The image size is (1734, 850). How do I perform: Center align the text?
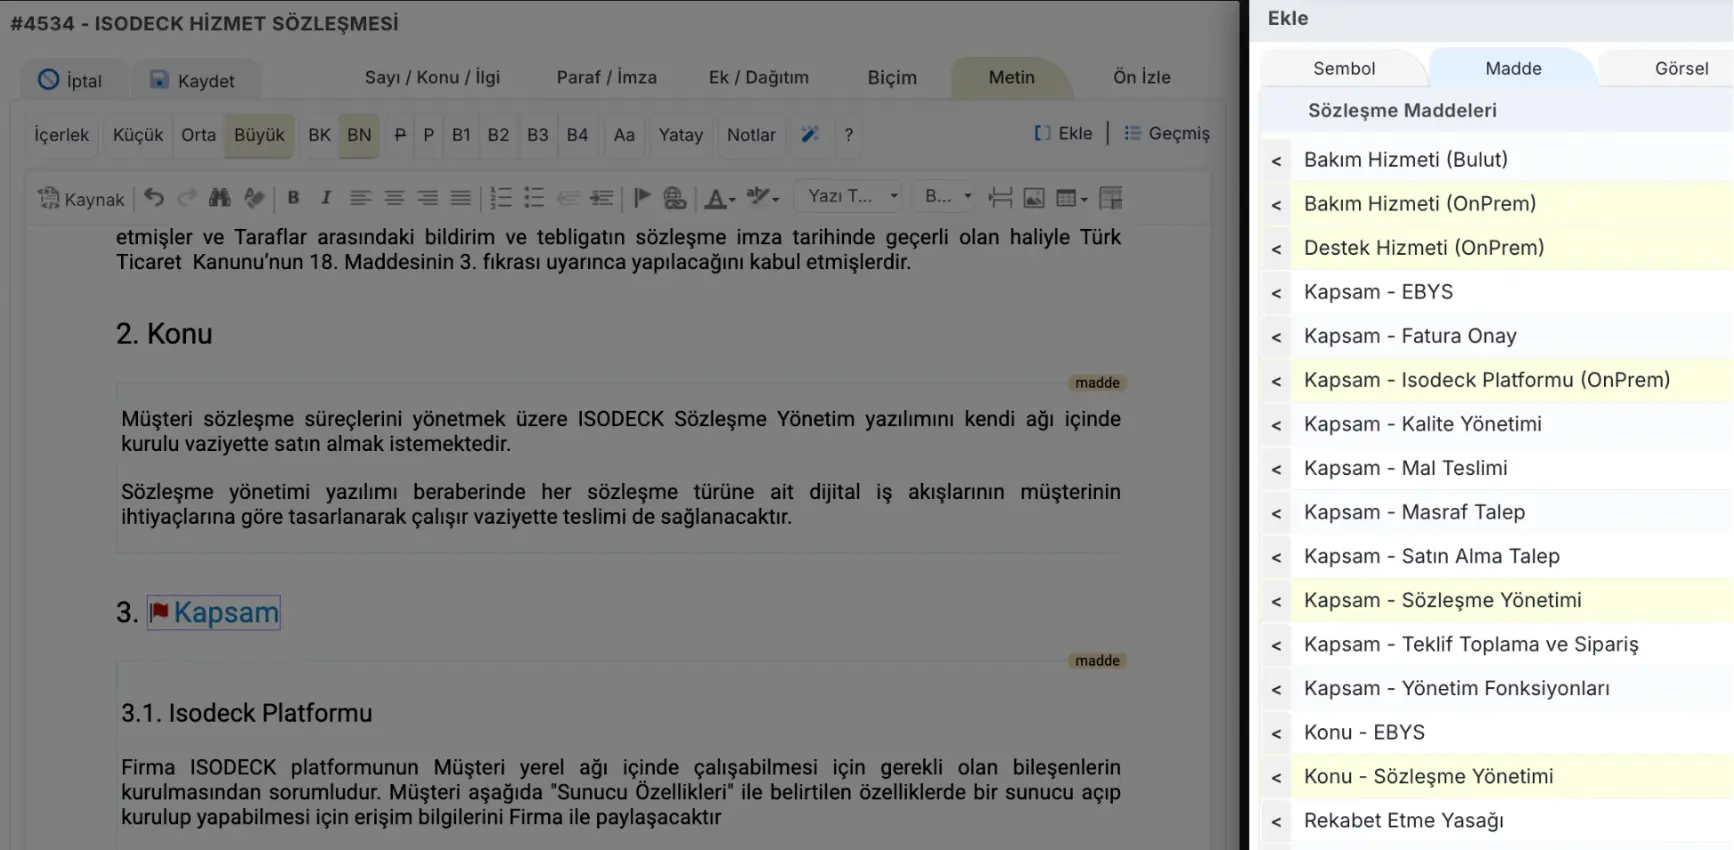pyautogui.click(x=394, y=198)
